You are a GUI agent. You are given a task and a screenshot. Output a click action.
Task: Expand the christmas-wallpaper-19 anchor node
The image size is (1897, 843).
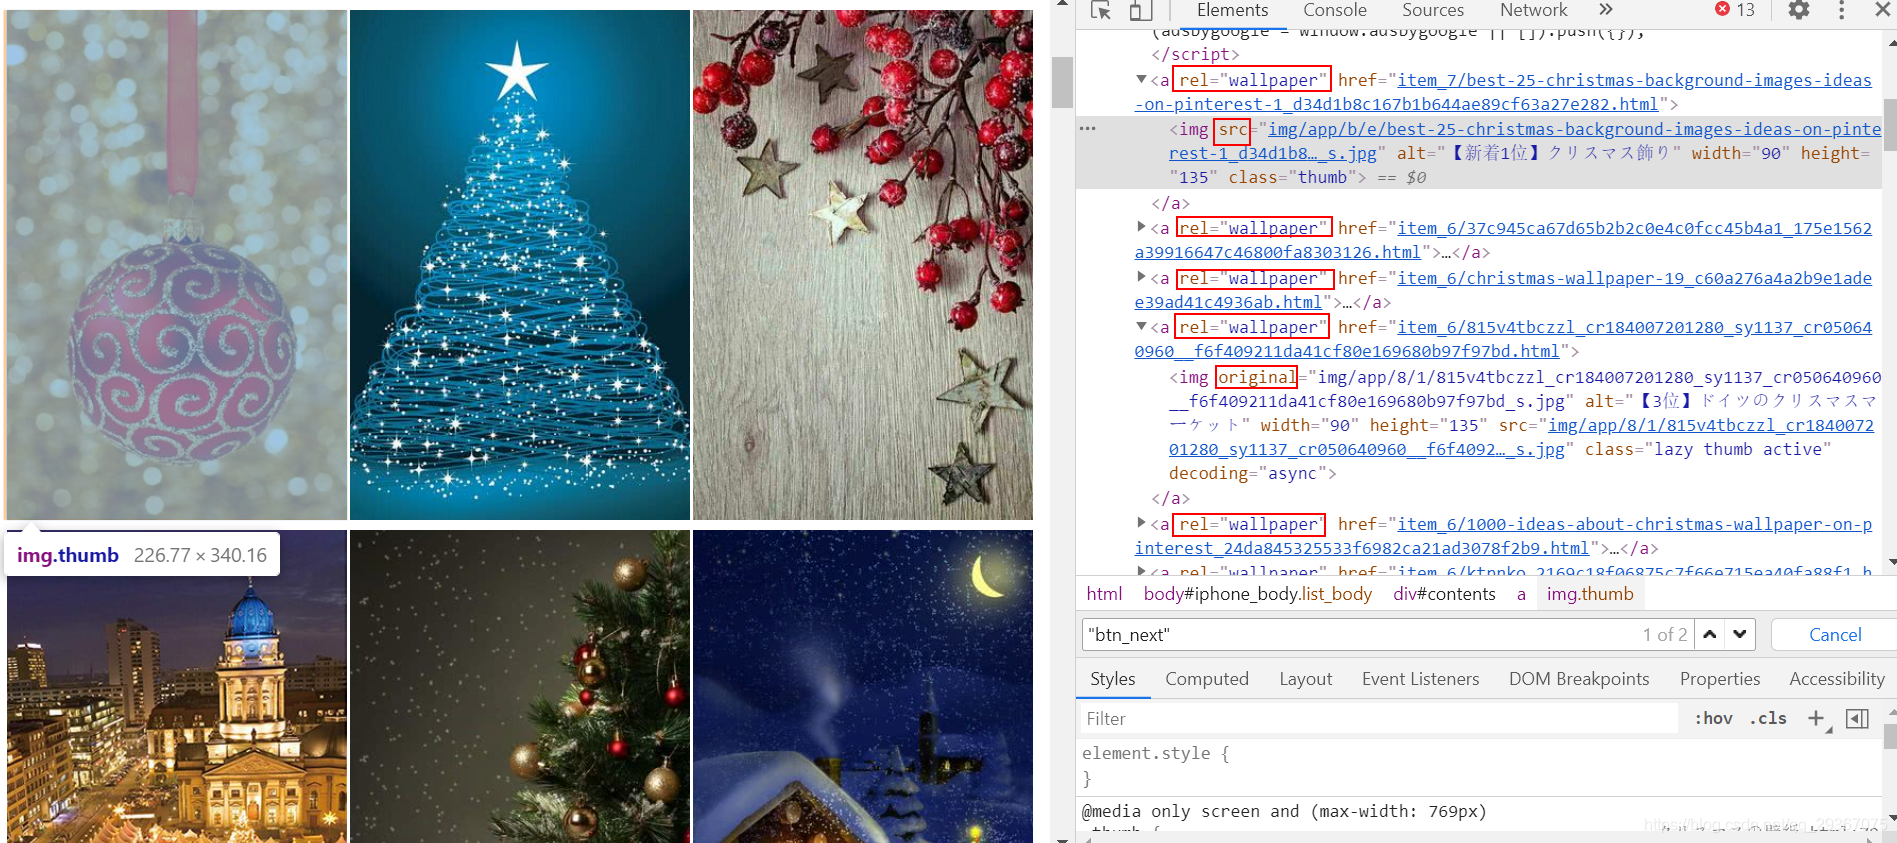coord(1141,277)
